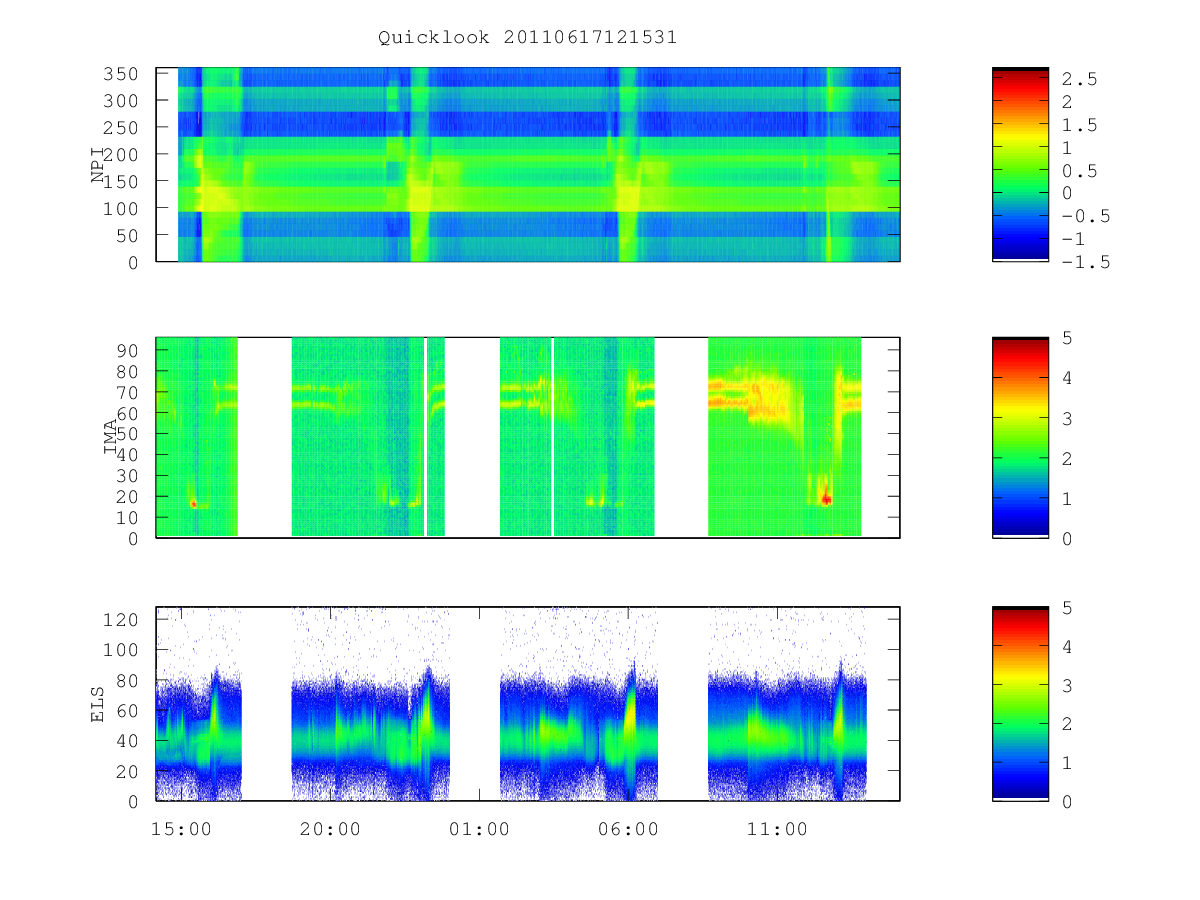This screenshot has height=900, width=1200.
Task: Click inside the IMA spectrogram panel
Action: coord(528,437)
